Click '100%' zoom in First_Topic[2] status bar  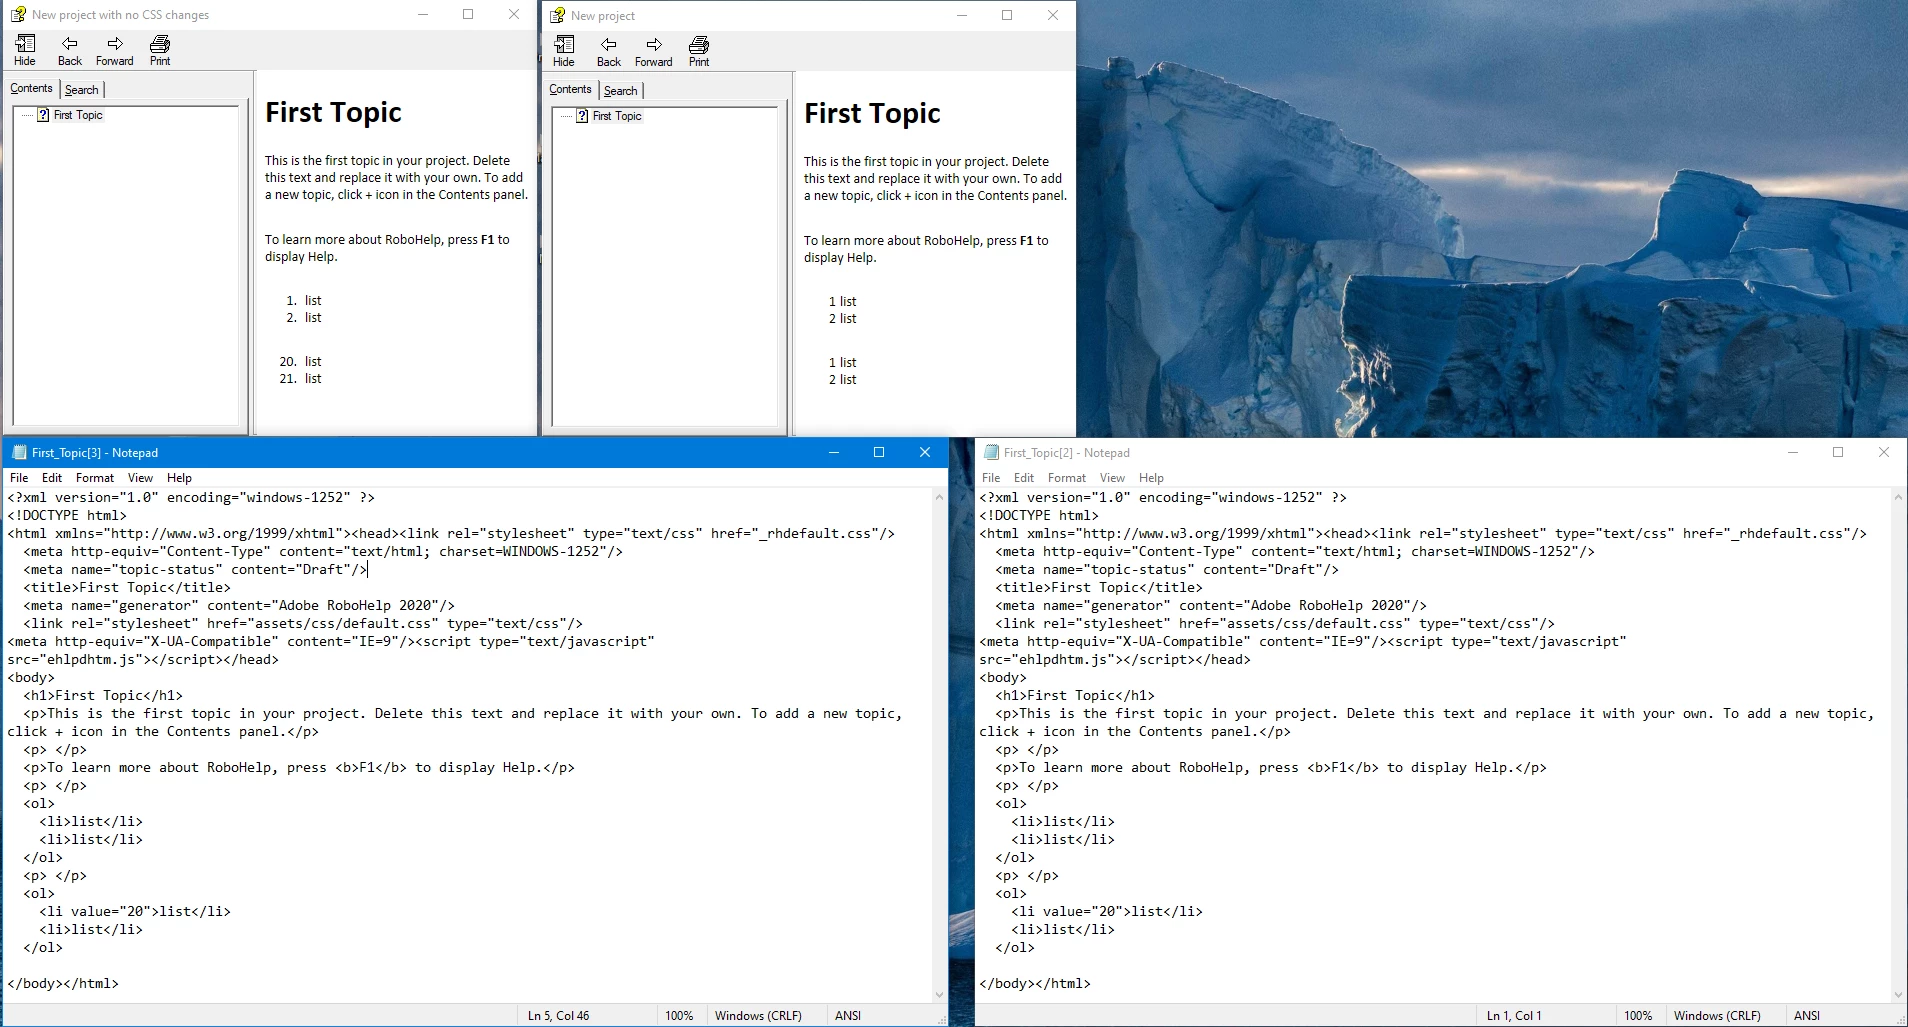[1638, 1016]
